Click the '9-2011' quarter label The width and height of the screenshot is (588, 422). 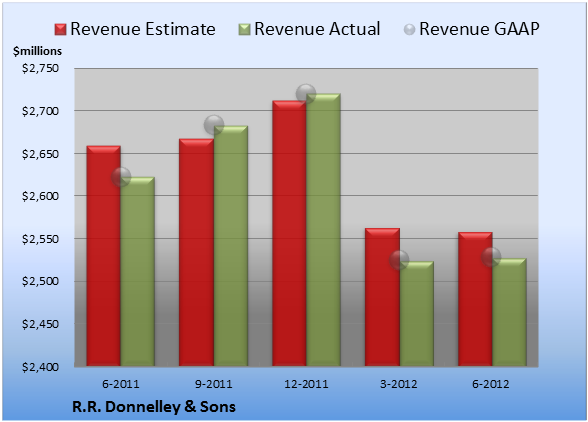click(x=214, y=384)
